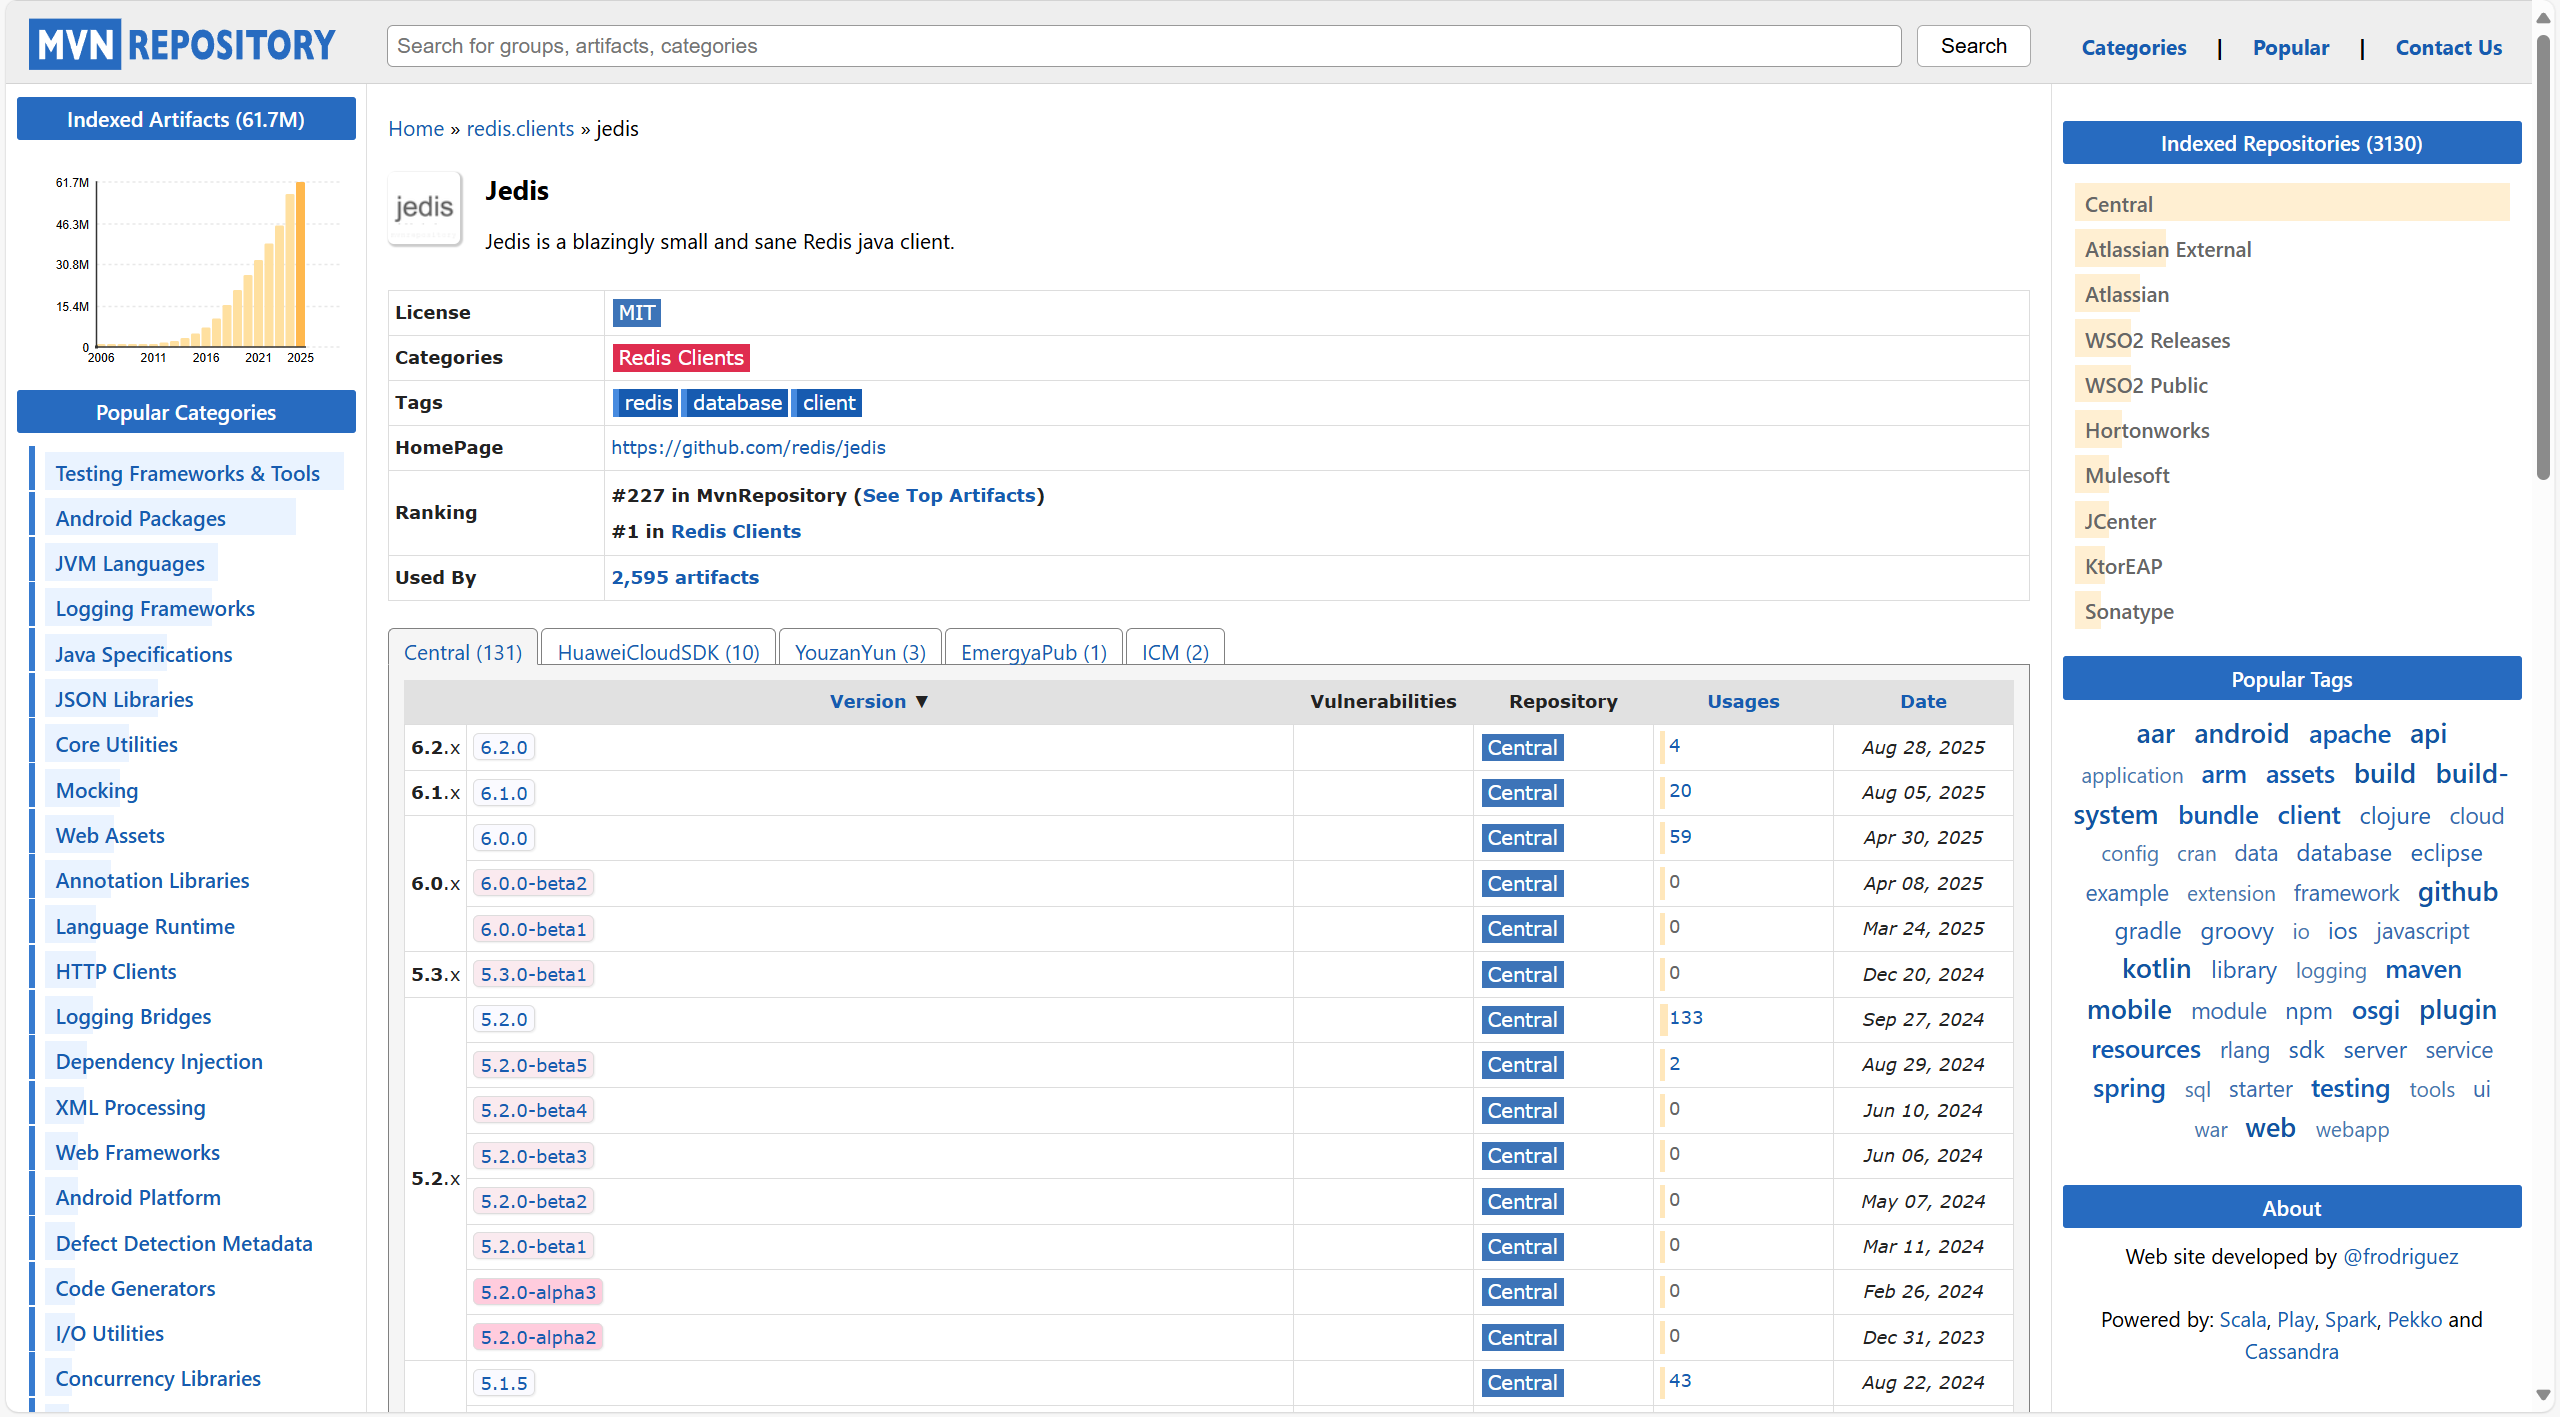Screen dimensions: 2560x1417
Task: Click the Search button
Action: tap(1973, 46)
